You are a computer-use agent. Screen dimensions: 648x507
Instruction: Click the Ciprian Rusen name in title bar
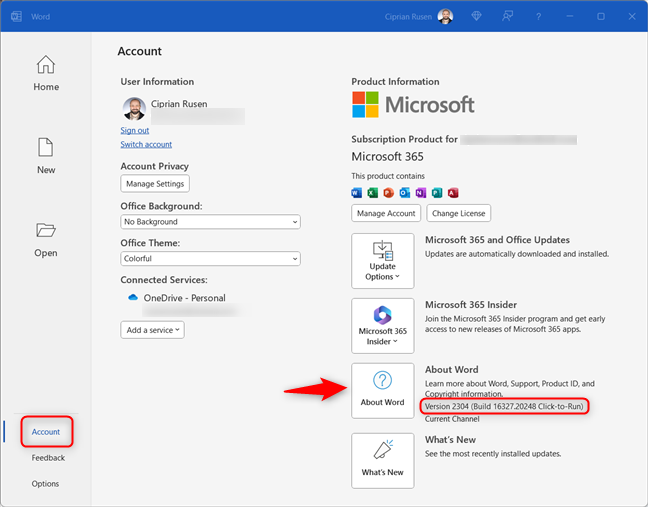point(408,17)
